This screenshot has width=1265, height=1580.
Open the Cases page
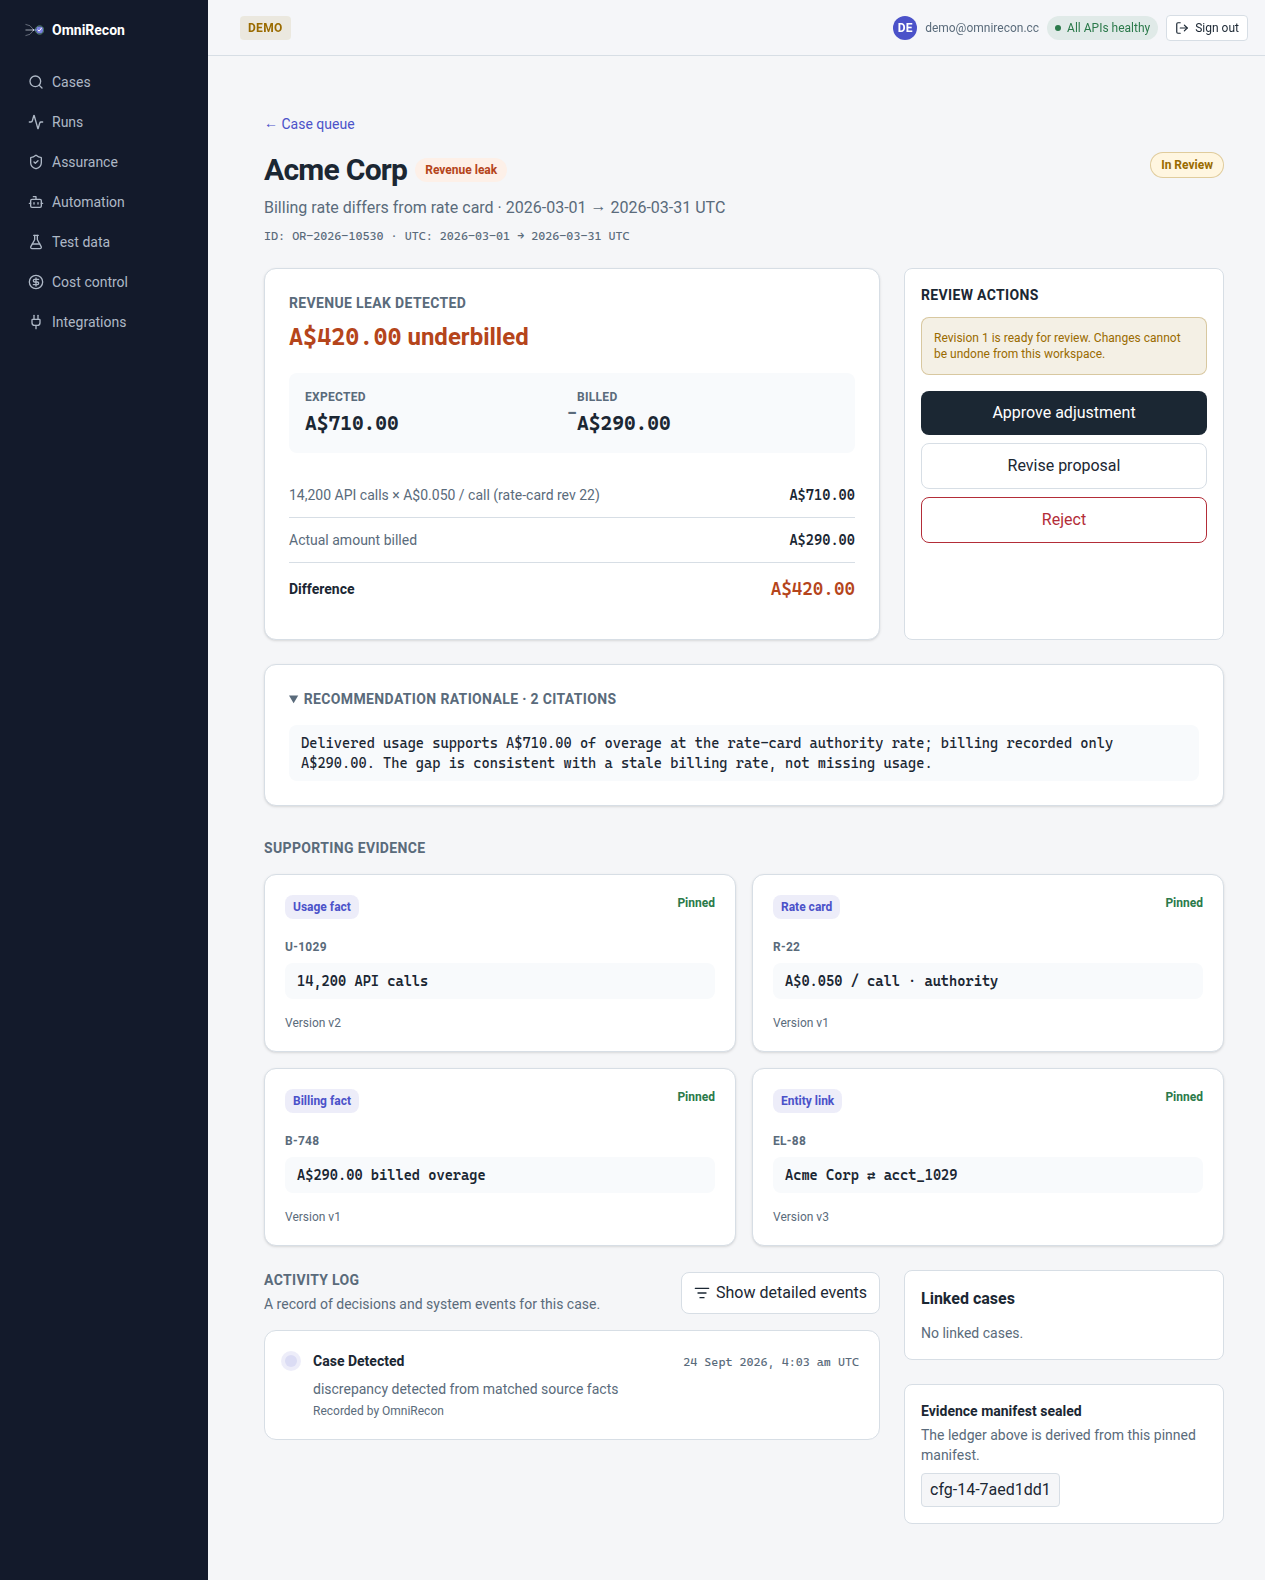click(x=104, y=82)
